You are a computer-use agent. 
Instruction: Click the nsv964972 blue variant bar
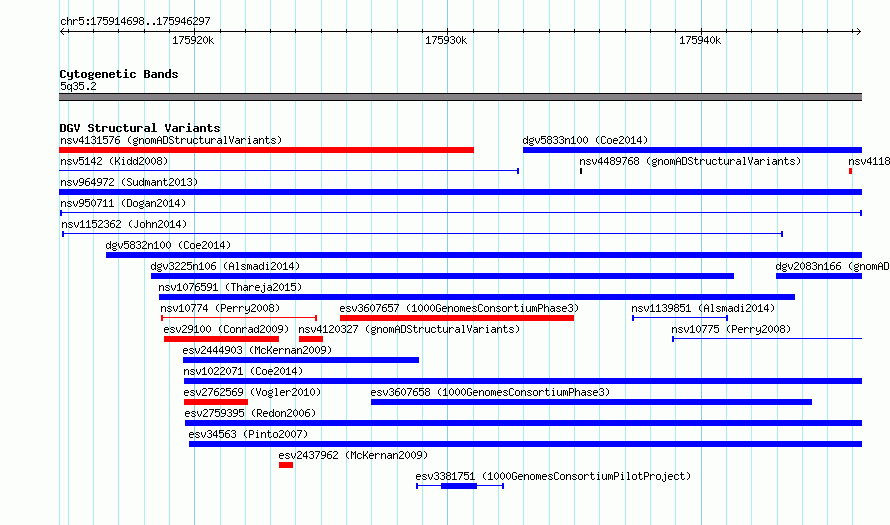pos(460,192)
